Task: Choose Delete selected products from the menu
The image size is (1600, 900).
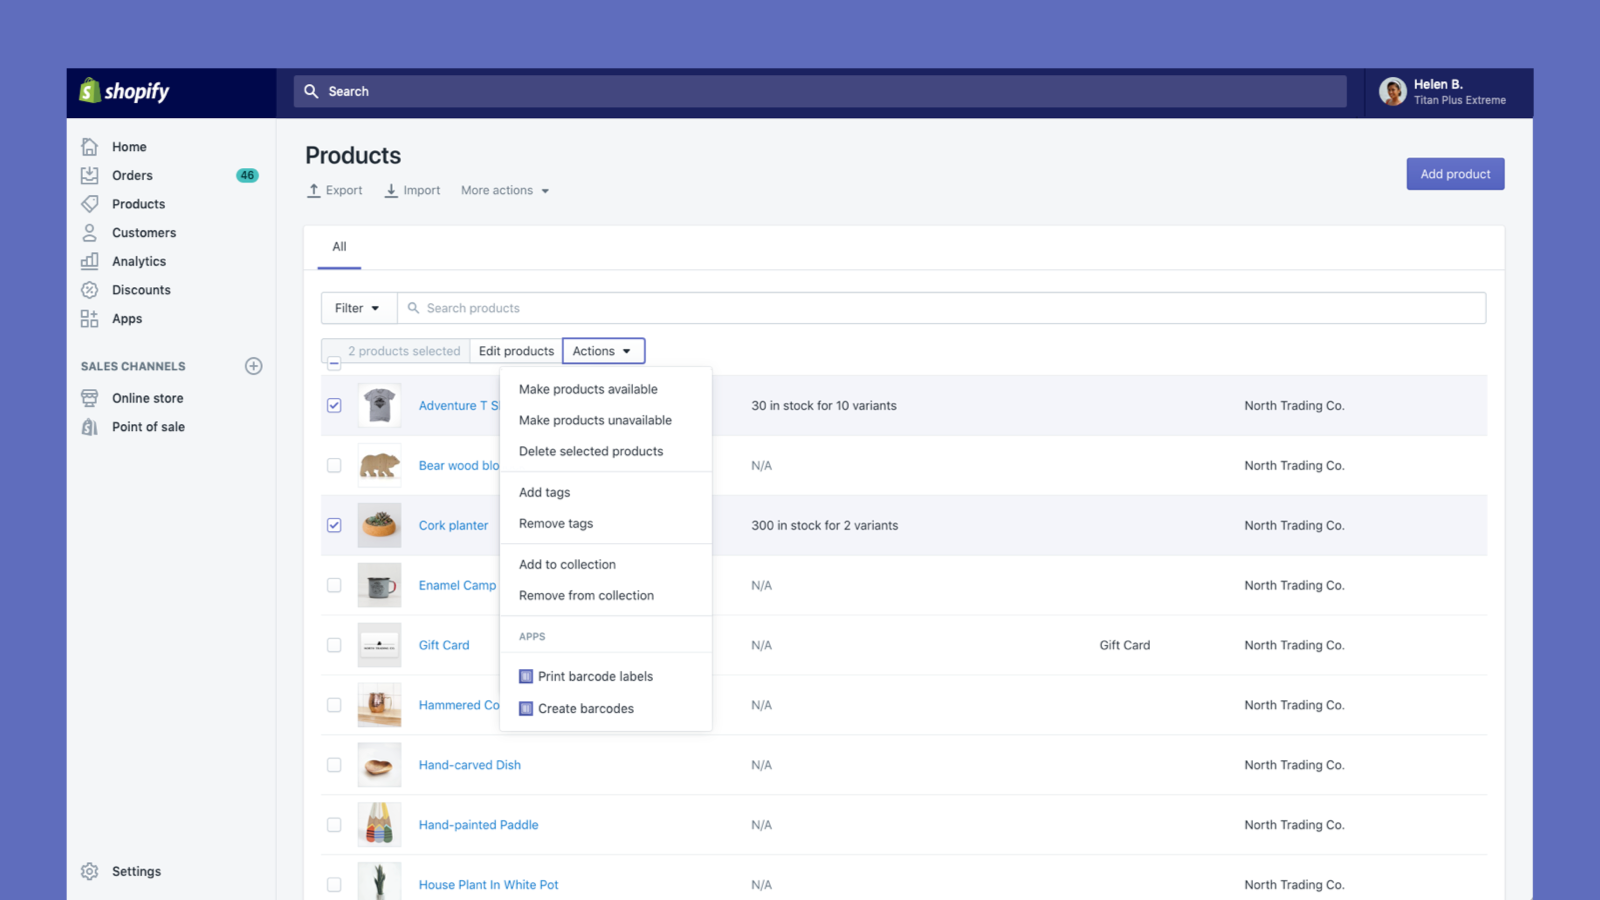Action: 590,451
